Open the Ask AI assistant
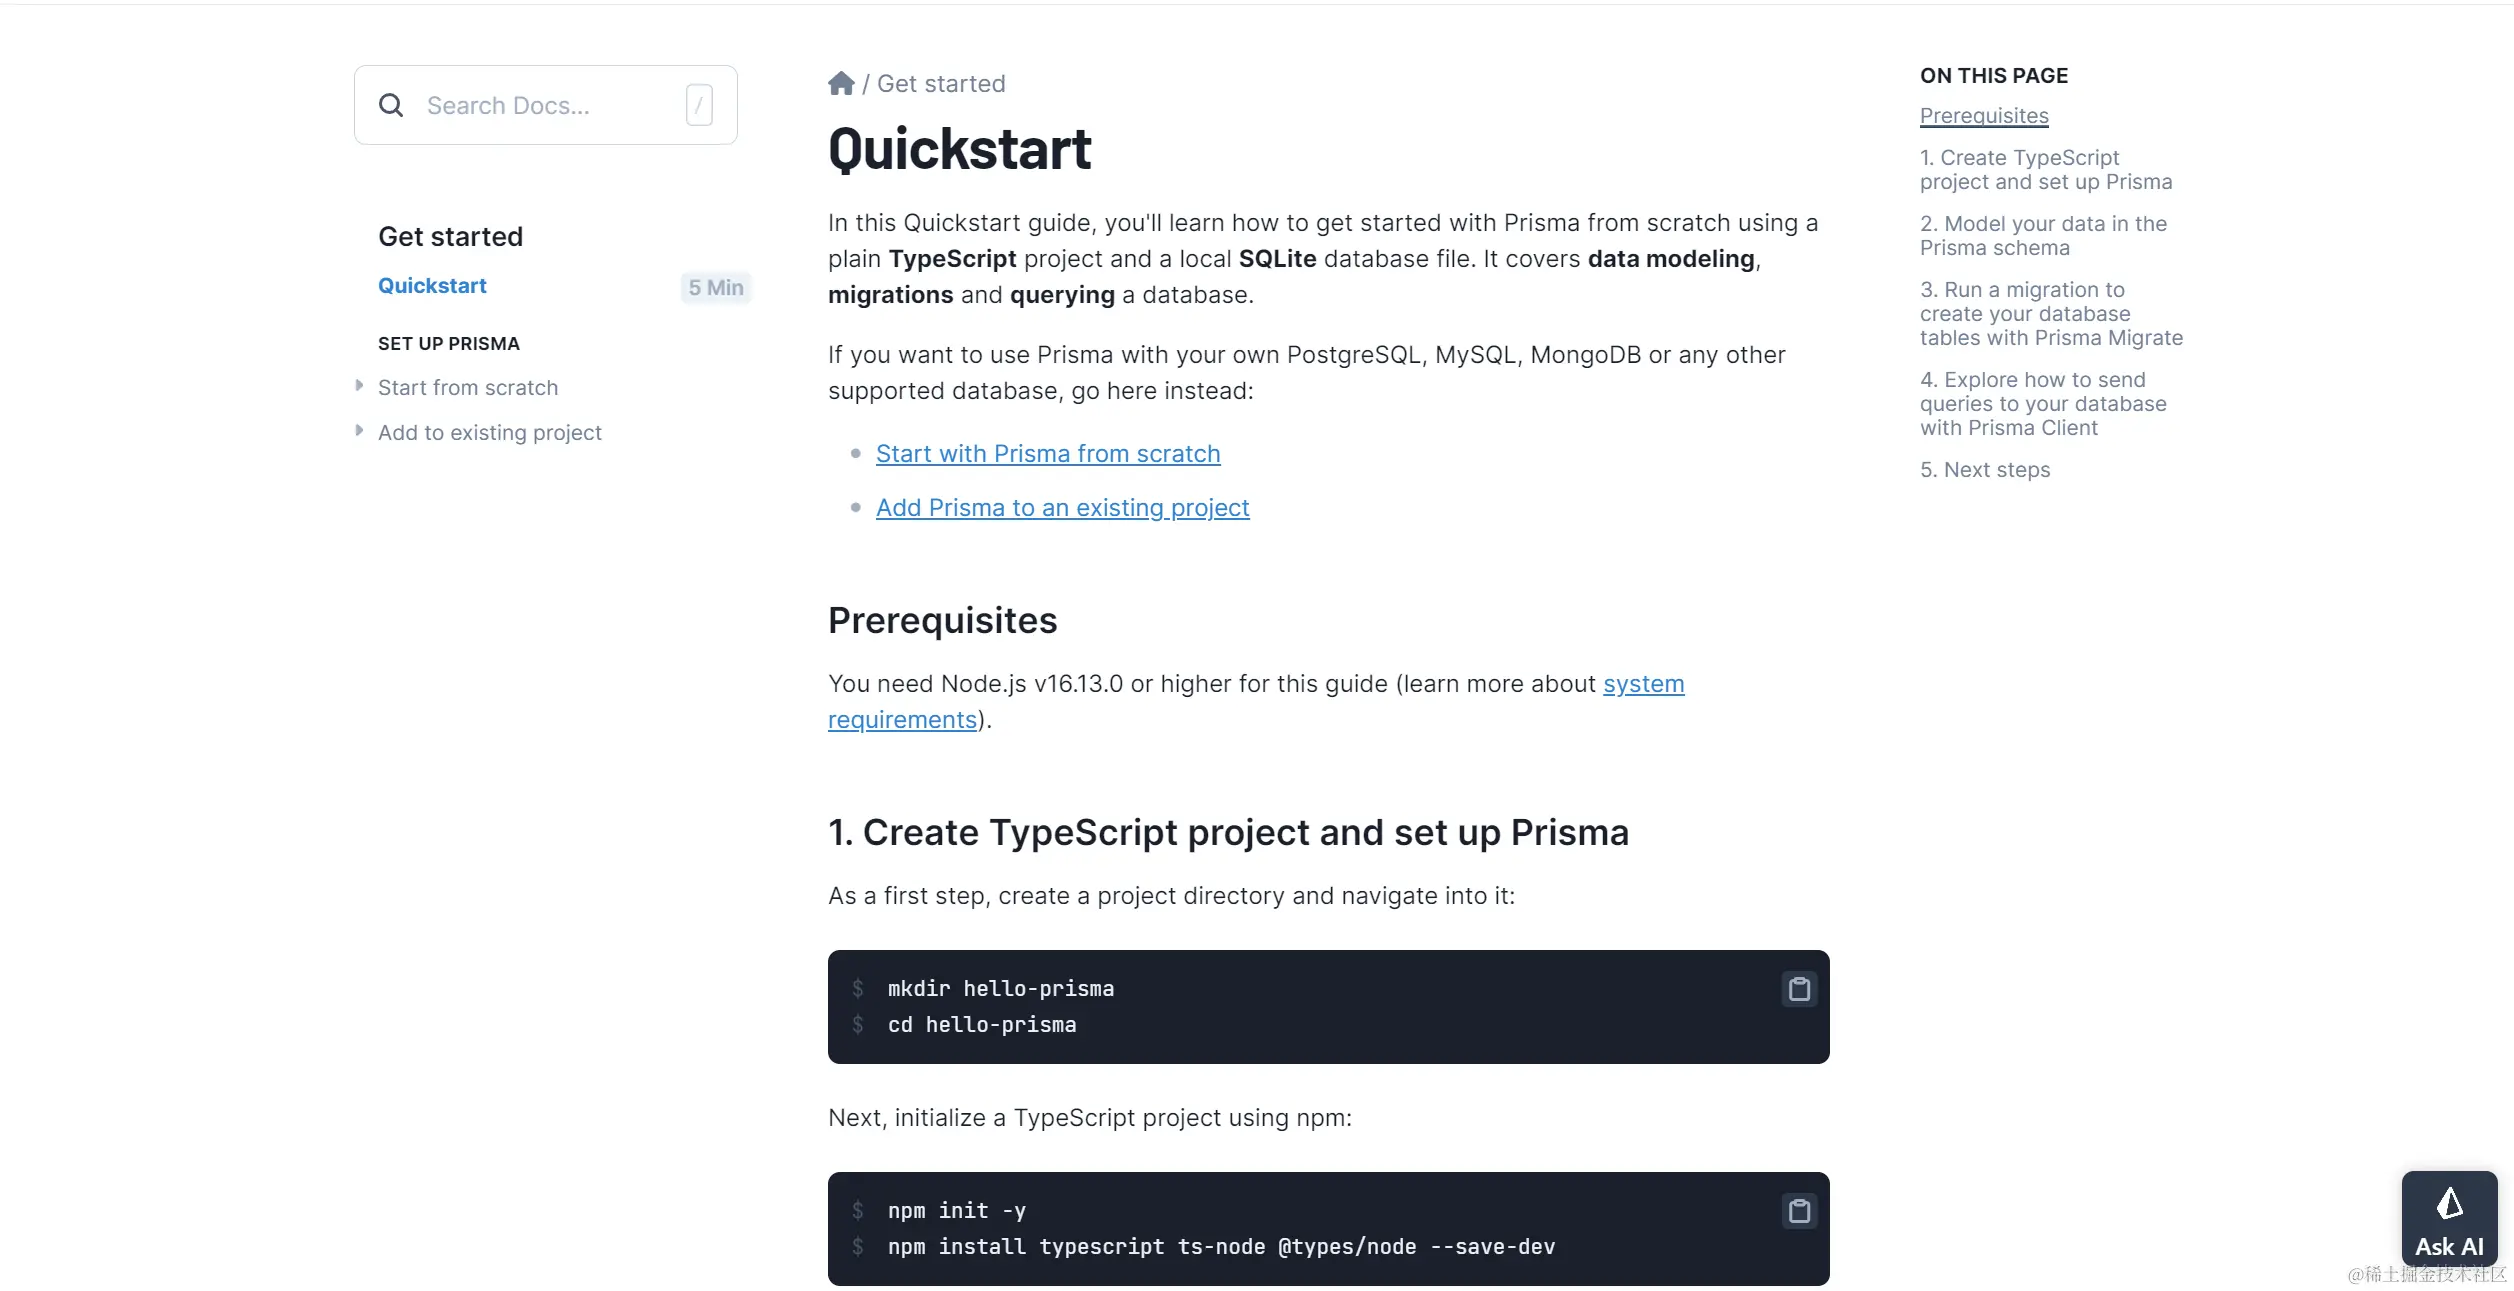The width and height of the screenshot is (2514, 1291). pos(2449,1221)
